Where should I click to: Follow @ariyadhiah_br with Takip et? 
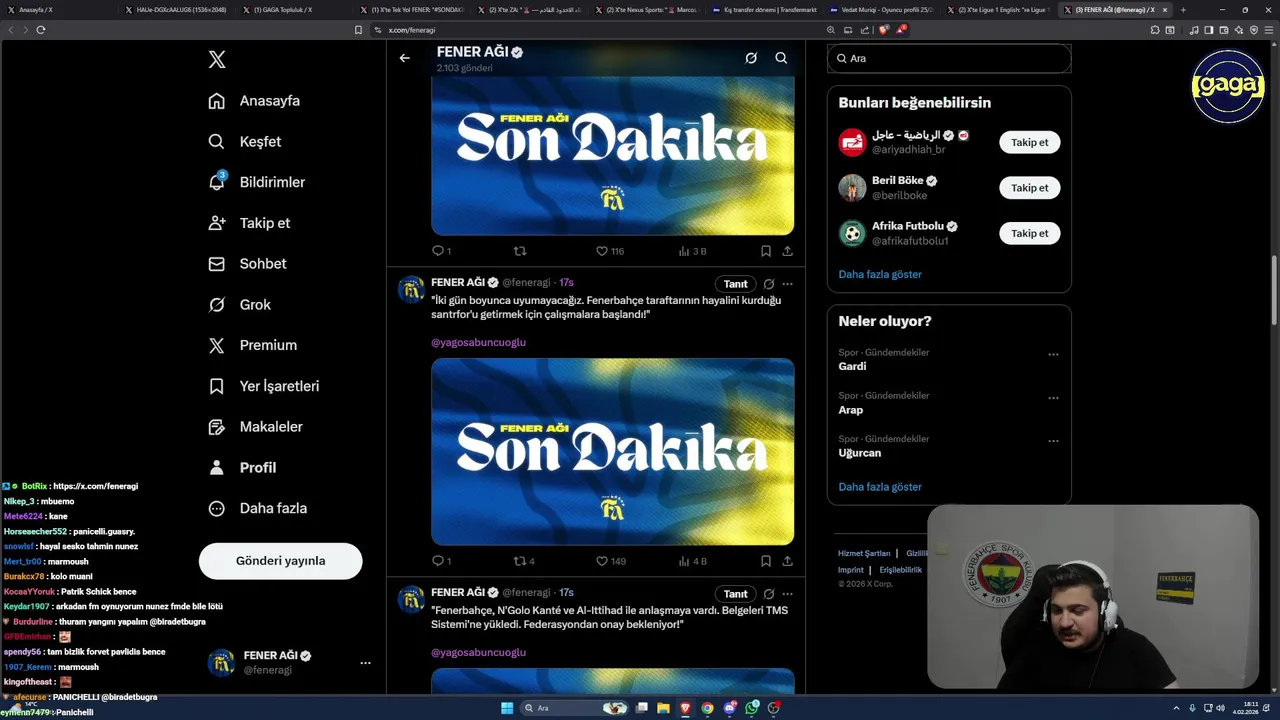tap(1029, 142)
